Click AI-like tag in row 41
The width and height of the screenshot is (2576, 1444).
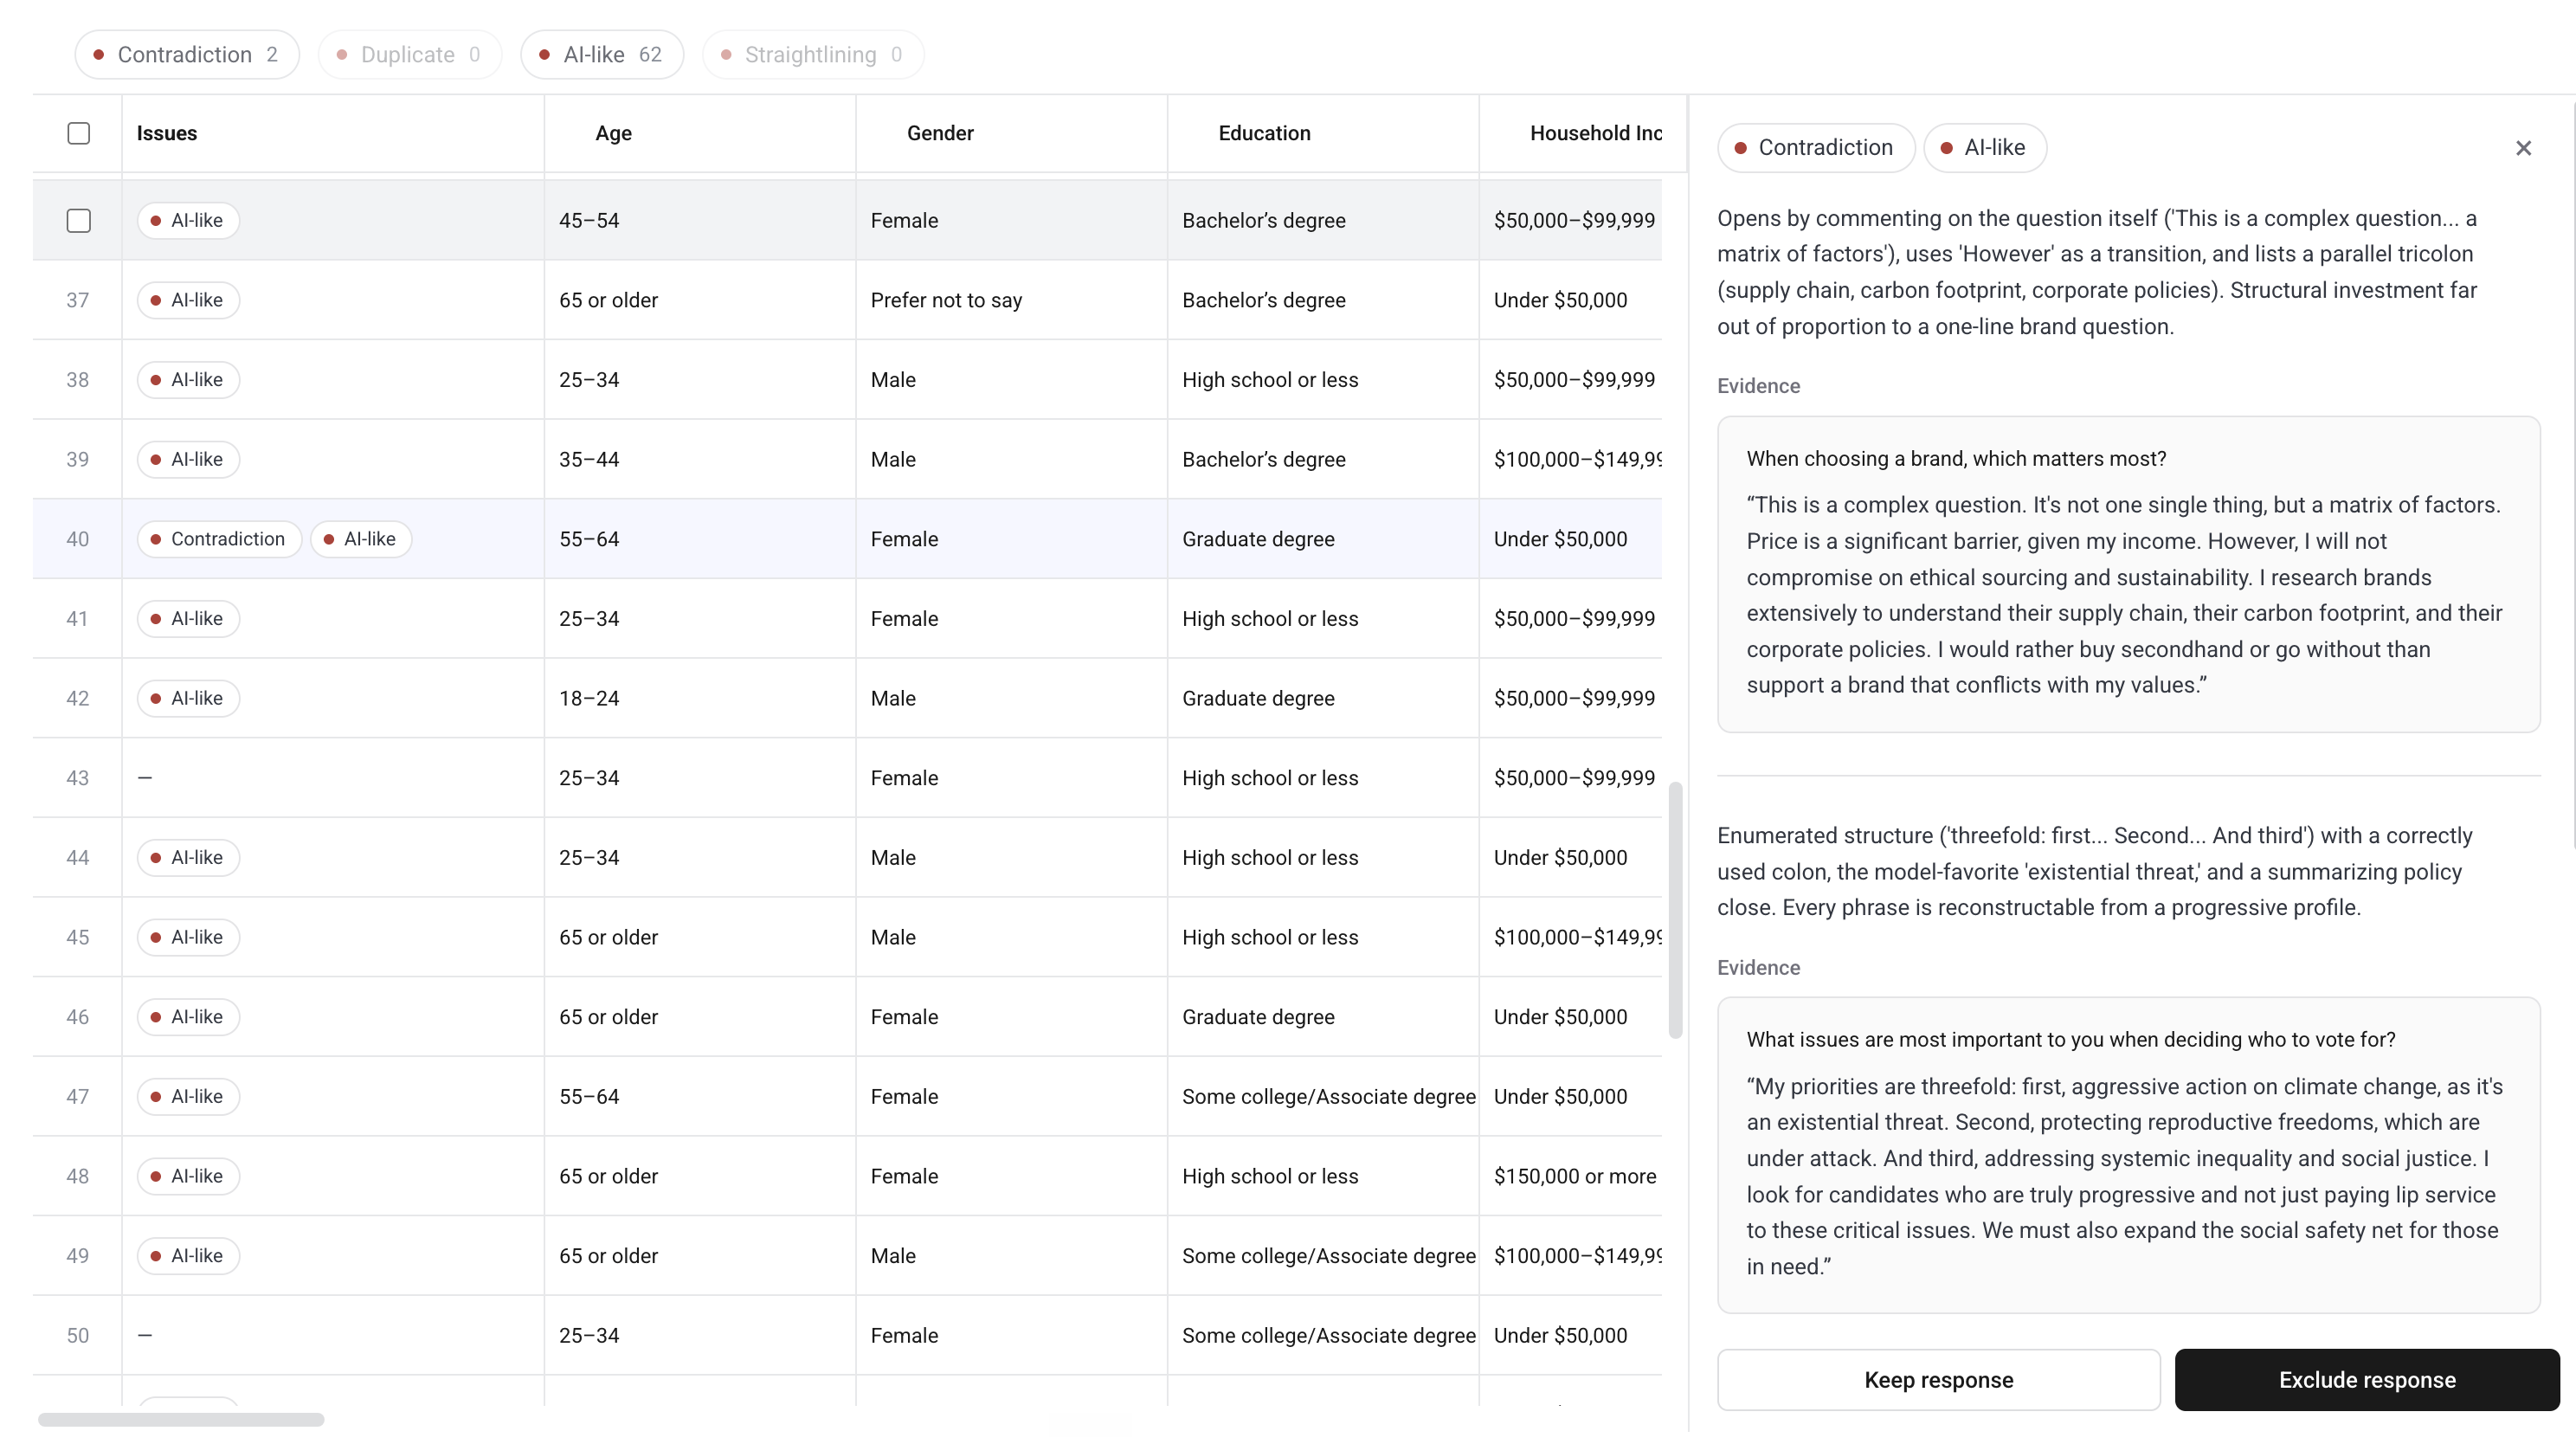point(188,618)
